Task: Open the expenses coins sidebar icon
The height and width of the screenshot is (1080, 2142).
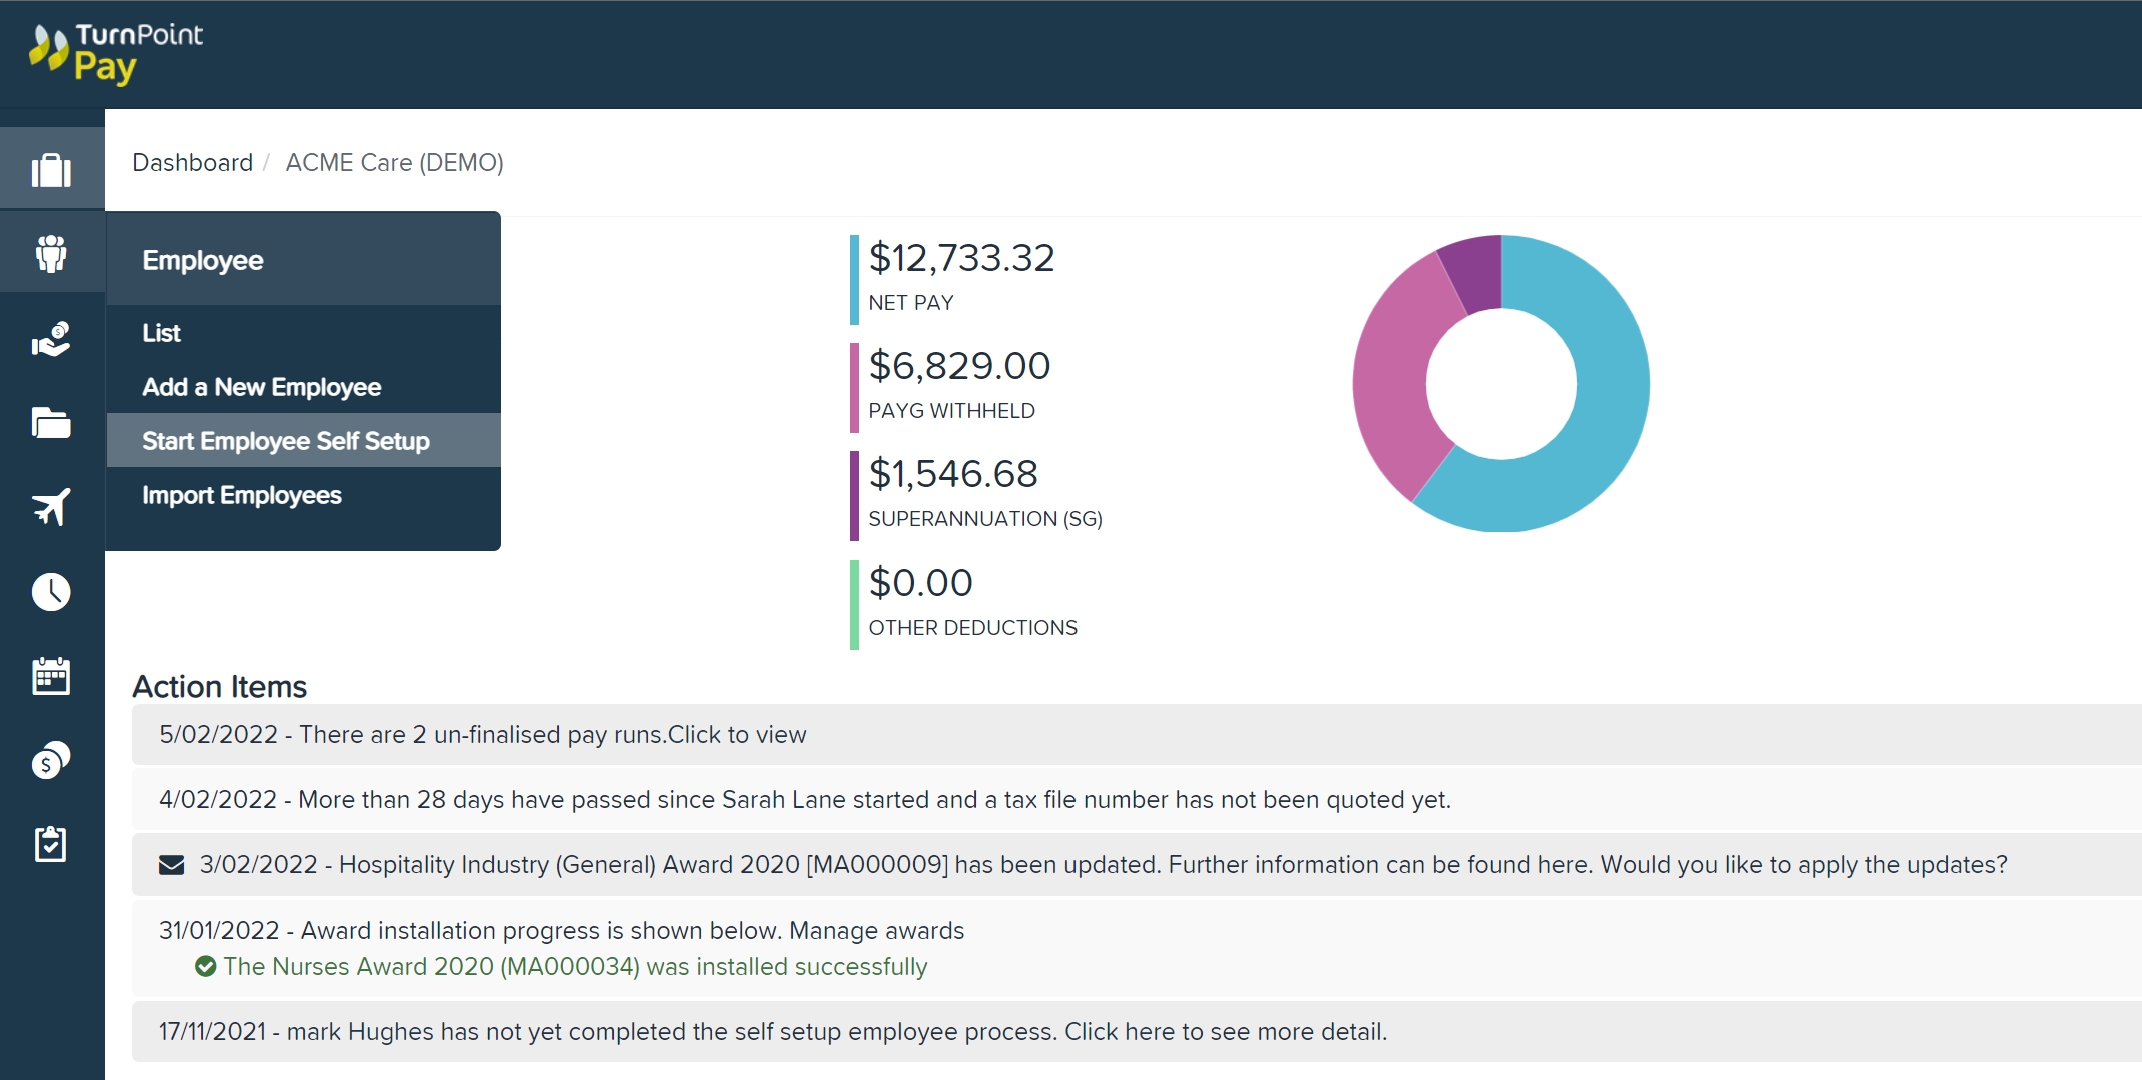Action: (51, 760)
